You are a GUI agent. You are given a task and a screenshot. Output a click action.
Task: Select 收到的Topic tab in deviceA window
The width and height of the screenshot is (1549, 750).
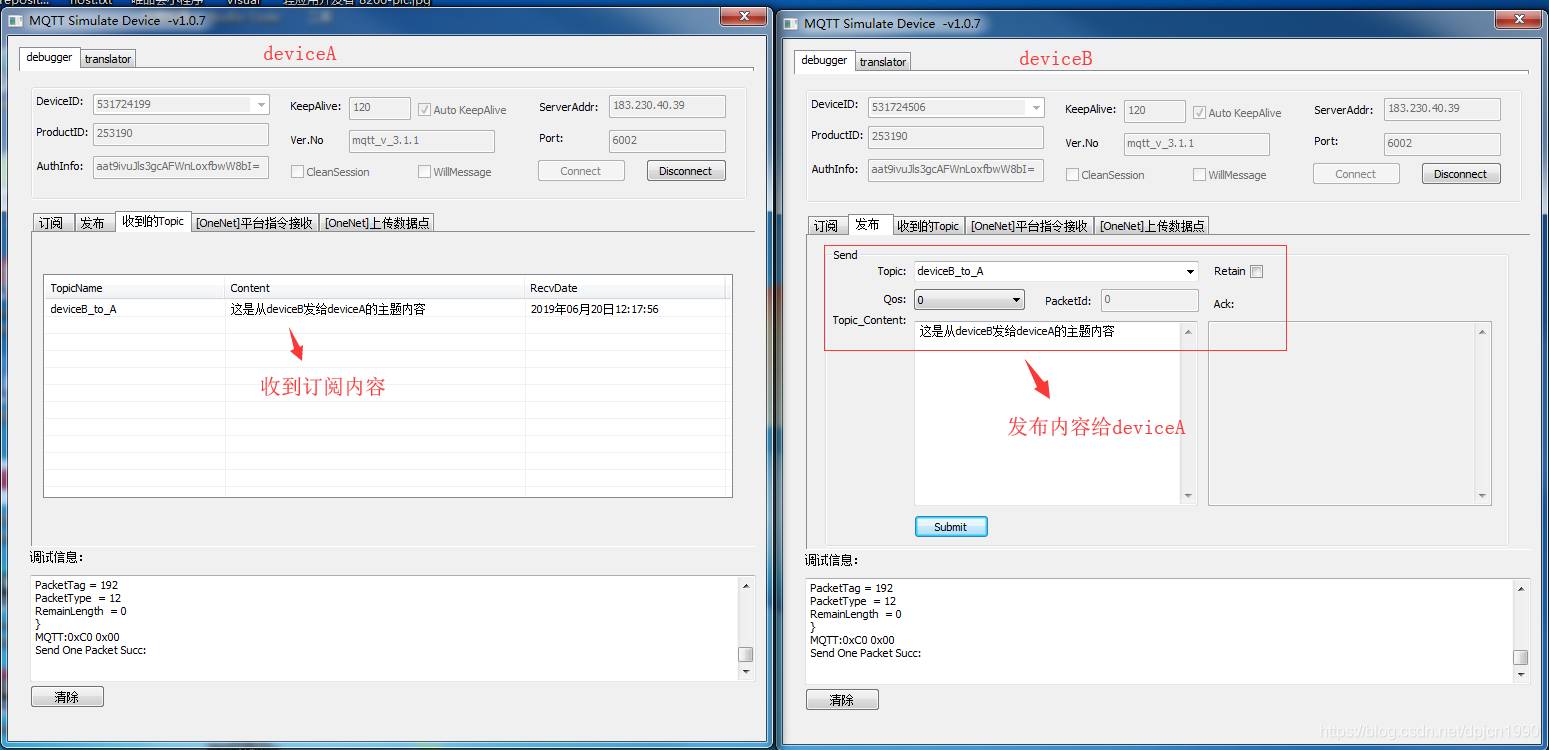[153, 221]
